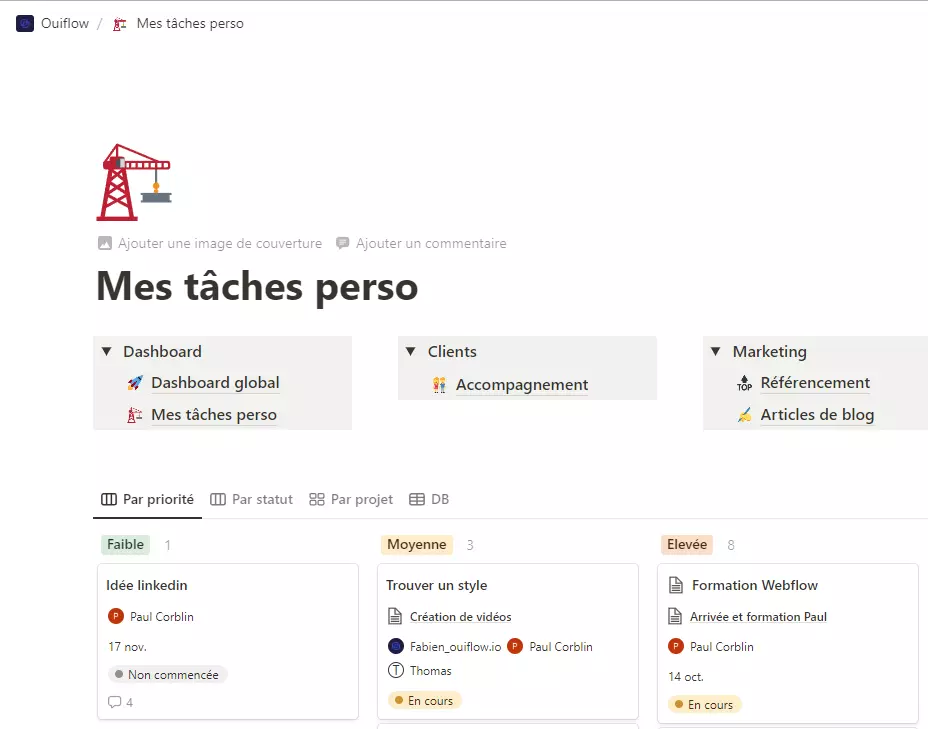Click the Elevée priority group label

(x=687, y=544)
